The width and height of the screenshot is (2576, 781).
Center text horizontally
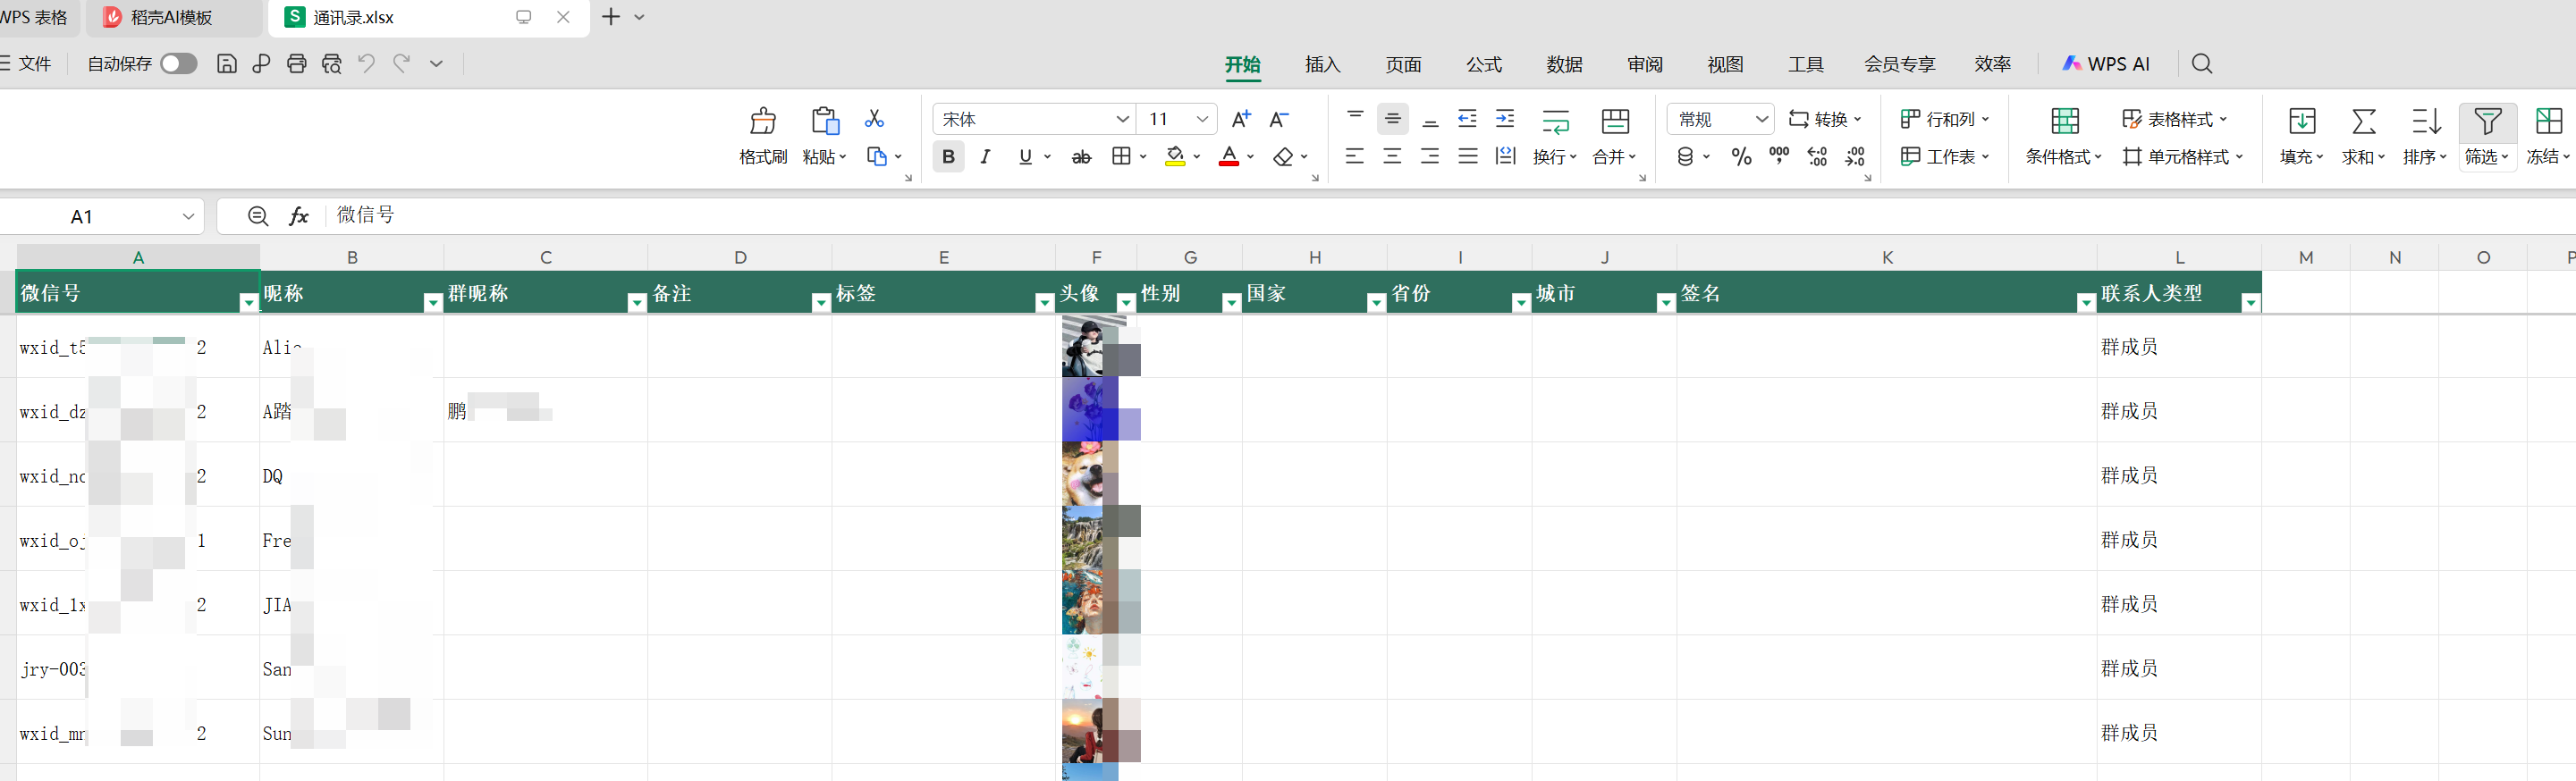click(x=1392, y=156)
